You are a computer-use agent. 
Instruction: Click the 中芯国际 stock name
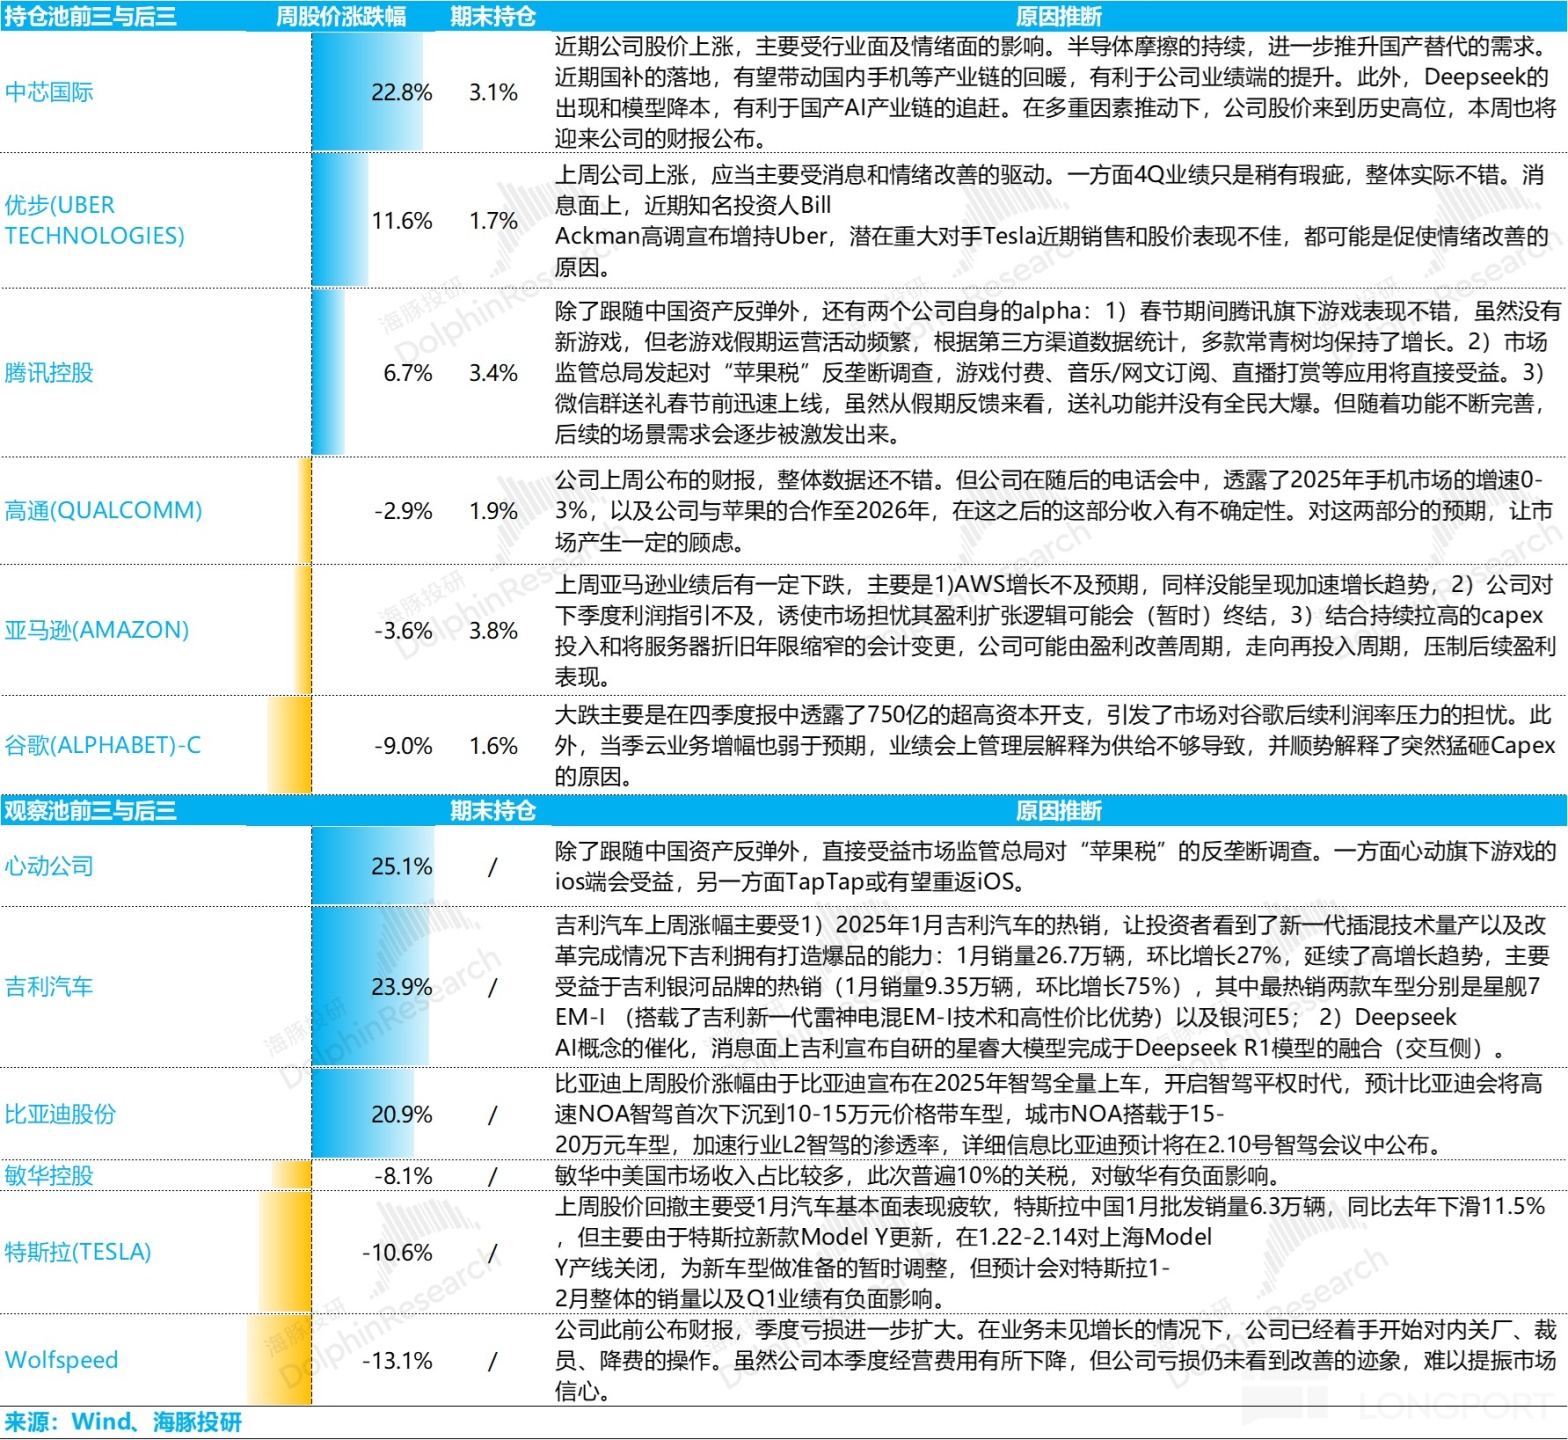click(x=49, y=92)
